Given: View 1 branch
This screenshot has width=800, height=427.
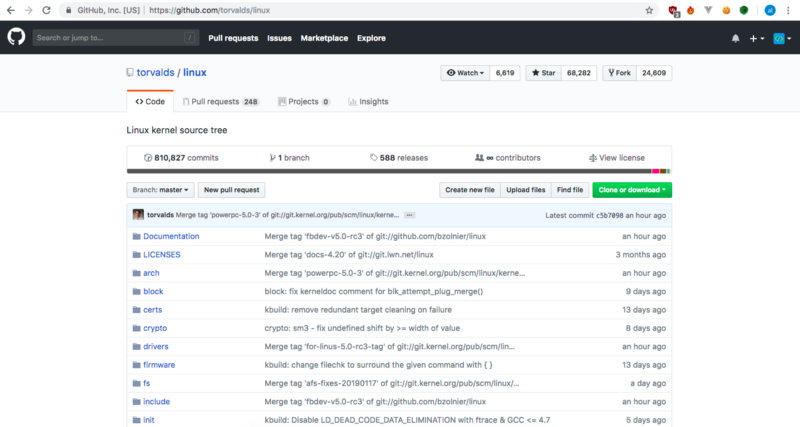Looking at the screenshot, I should point(289,158).
